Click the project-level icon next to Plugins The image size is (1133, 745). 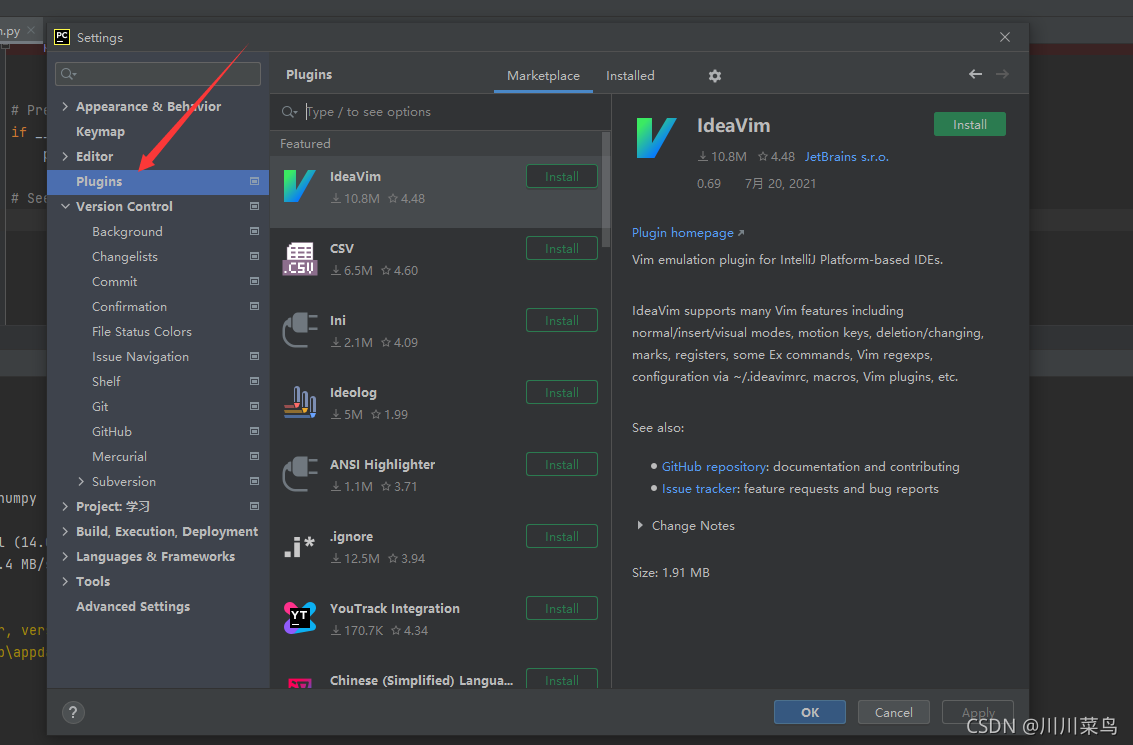click(254, 181)
